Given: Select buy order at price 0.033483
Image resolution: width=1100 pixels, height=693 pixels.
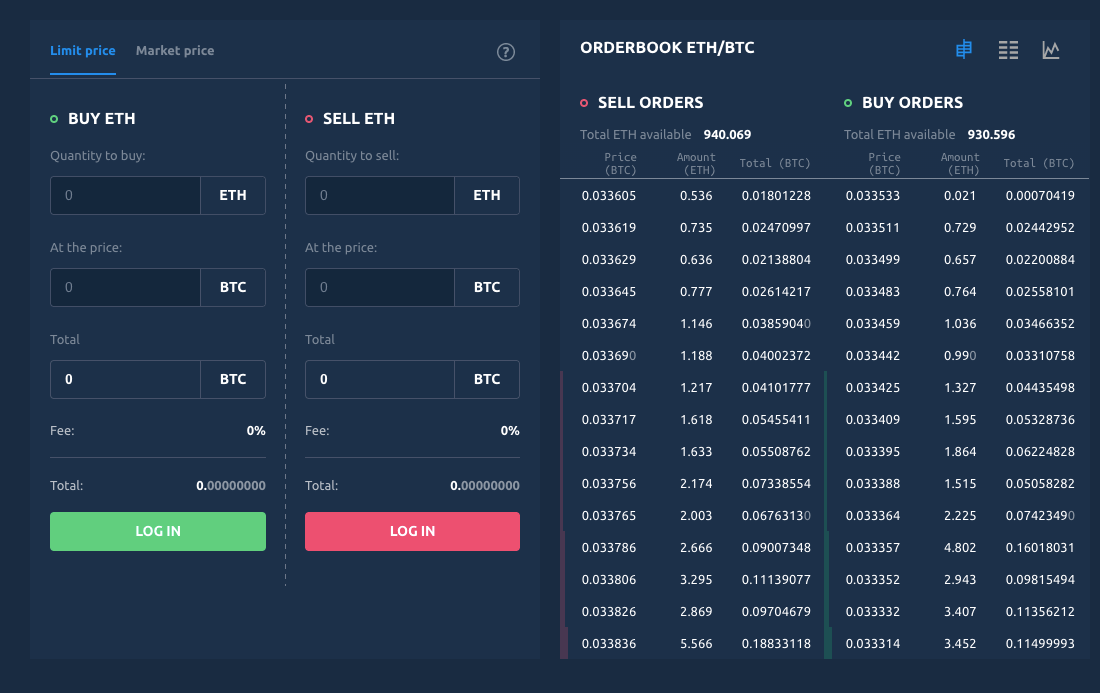Looking at the screenshot, I should pos(957,291).
